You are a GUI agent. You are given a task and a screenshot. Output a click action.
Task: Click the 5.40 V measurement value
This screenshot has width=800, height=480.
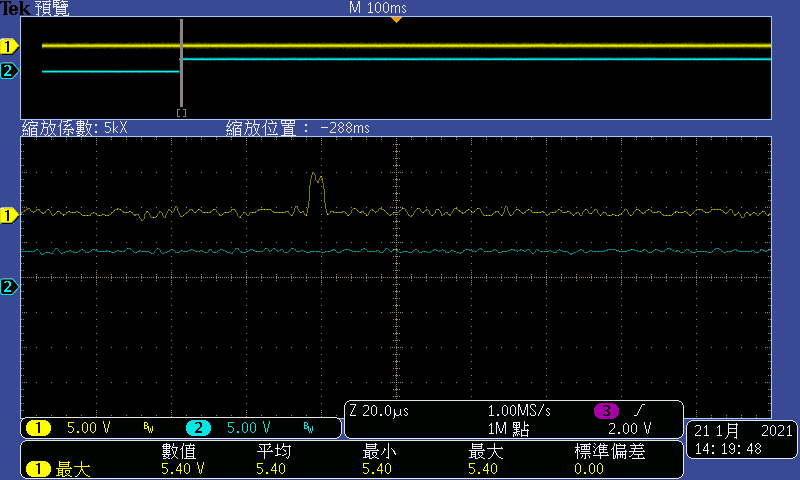pos(183,468)
